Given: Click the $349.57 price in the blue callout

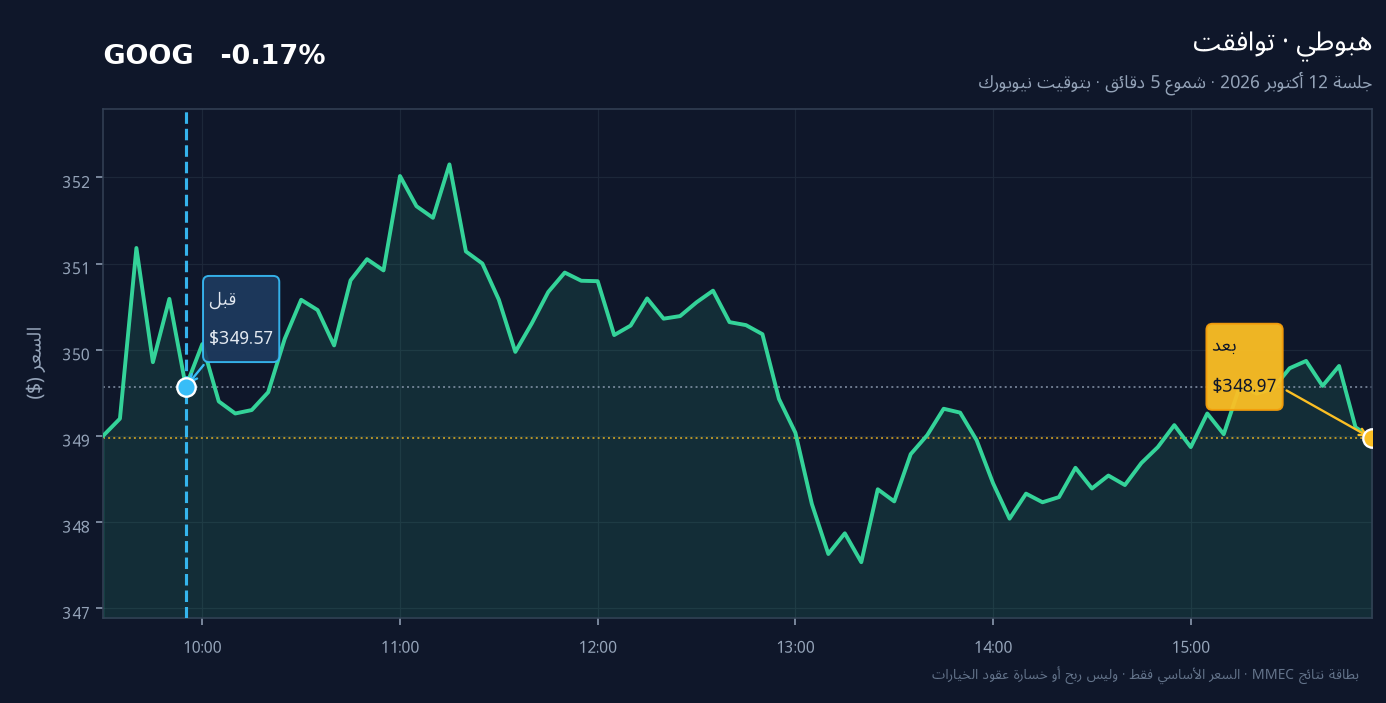Looking at the screenshot, I should 241,338.
